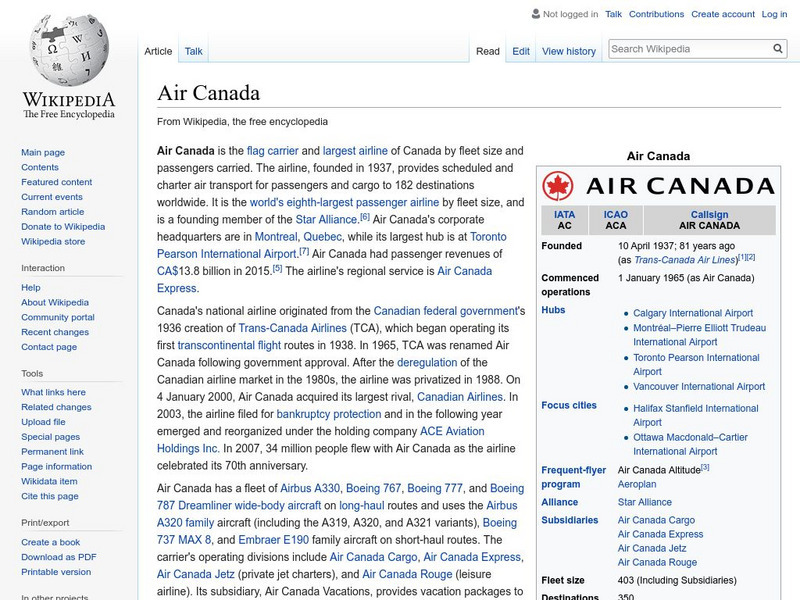
Task: Open the Montreal link
Action: [276, 237]
